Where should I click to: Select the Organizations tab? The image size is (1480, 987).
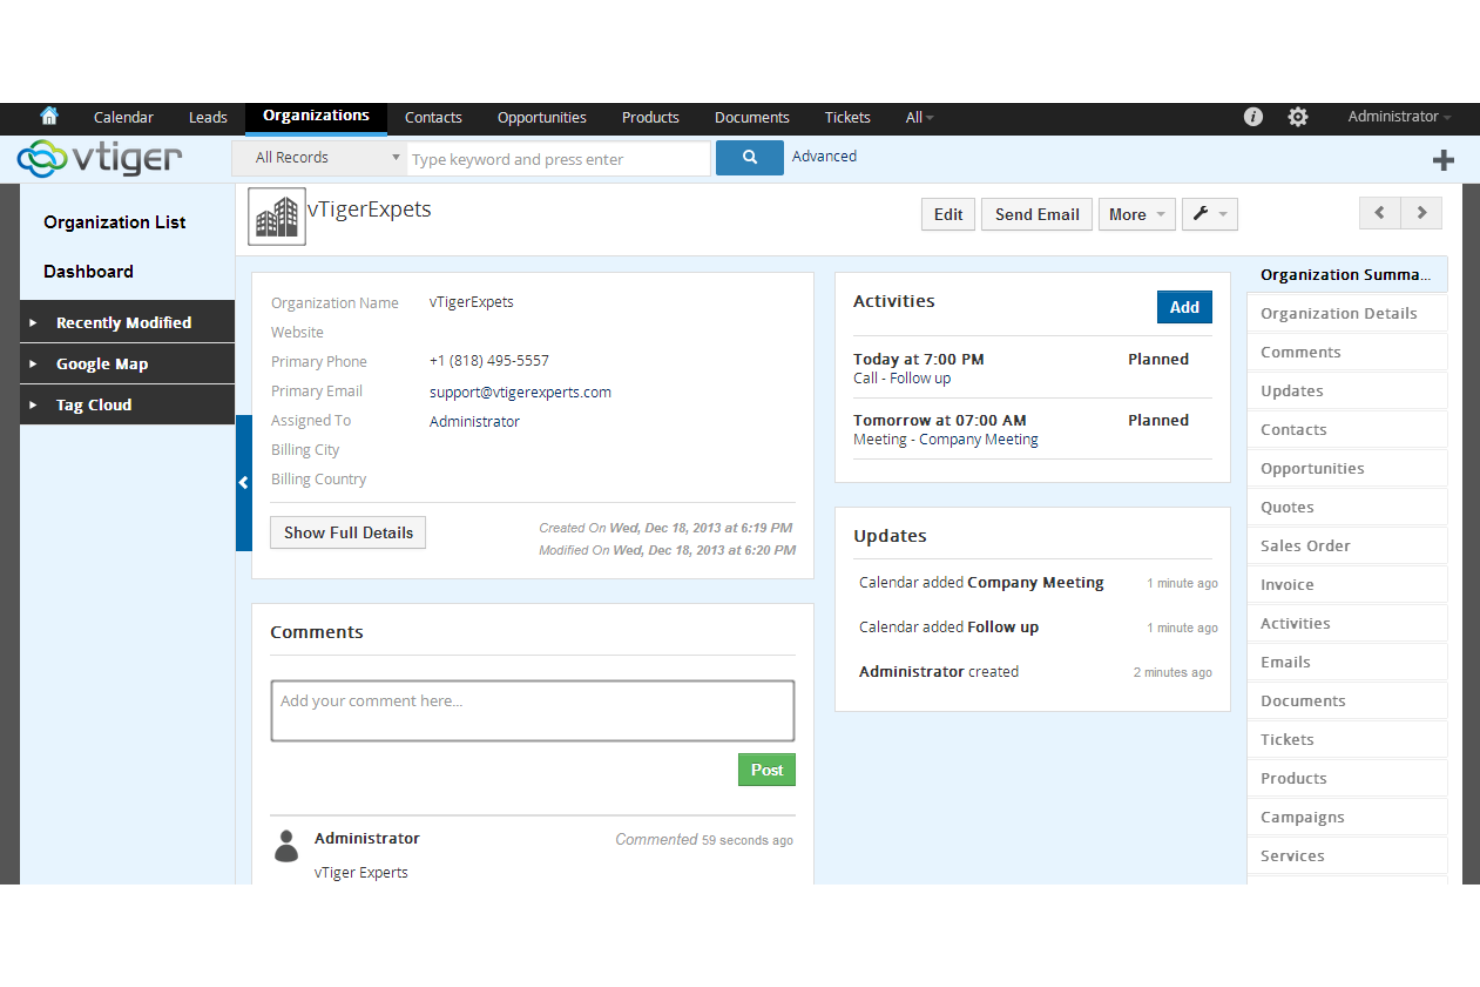(x=316, y=116)
